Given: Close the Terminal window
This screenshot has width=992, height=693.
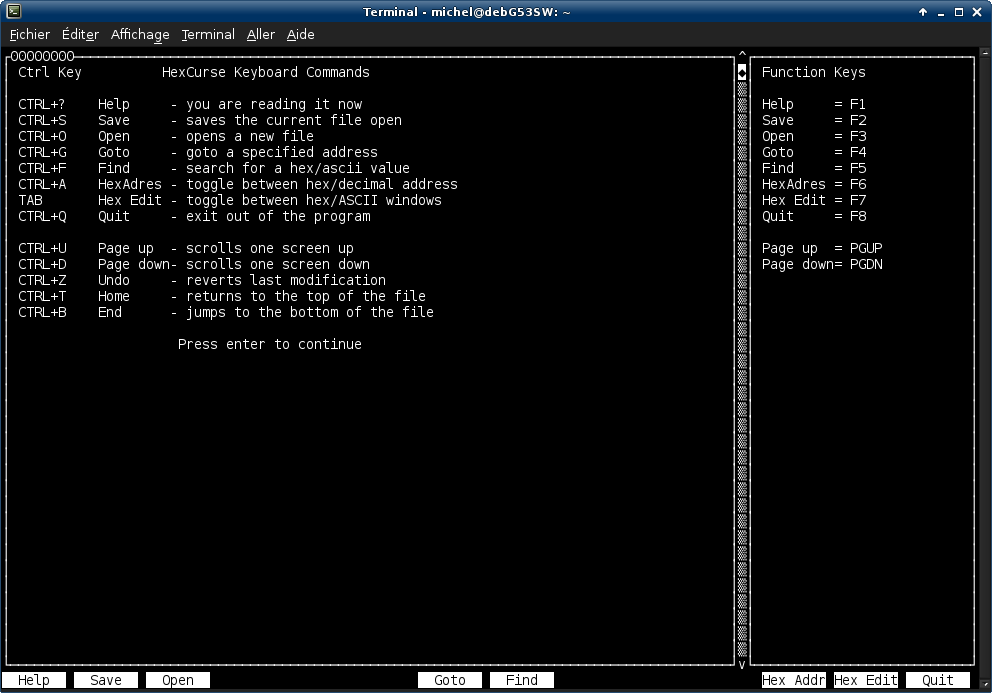Looking at the screenshot, I should coord(977,12).
